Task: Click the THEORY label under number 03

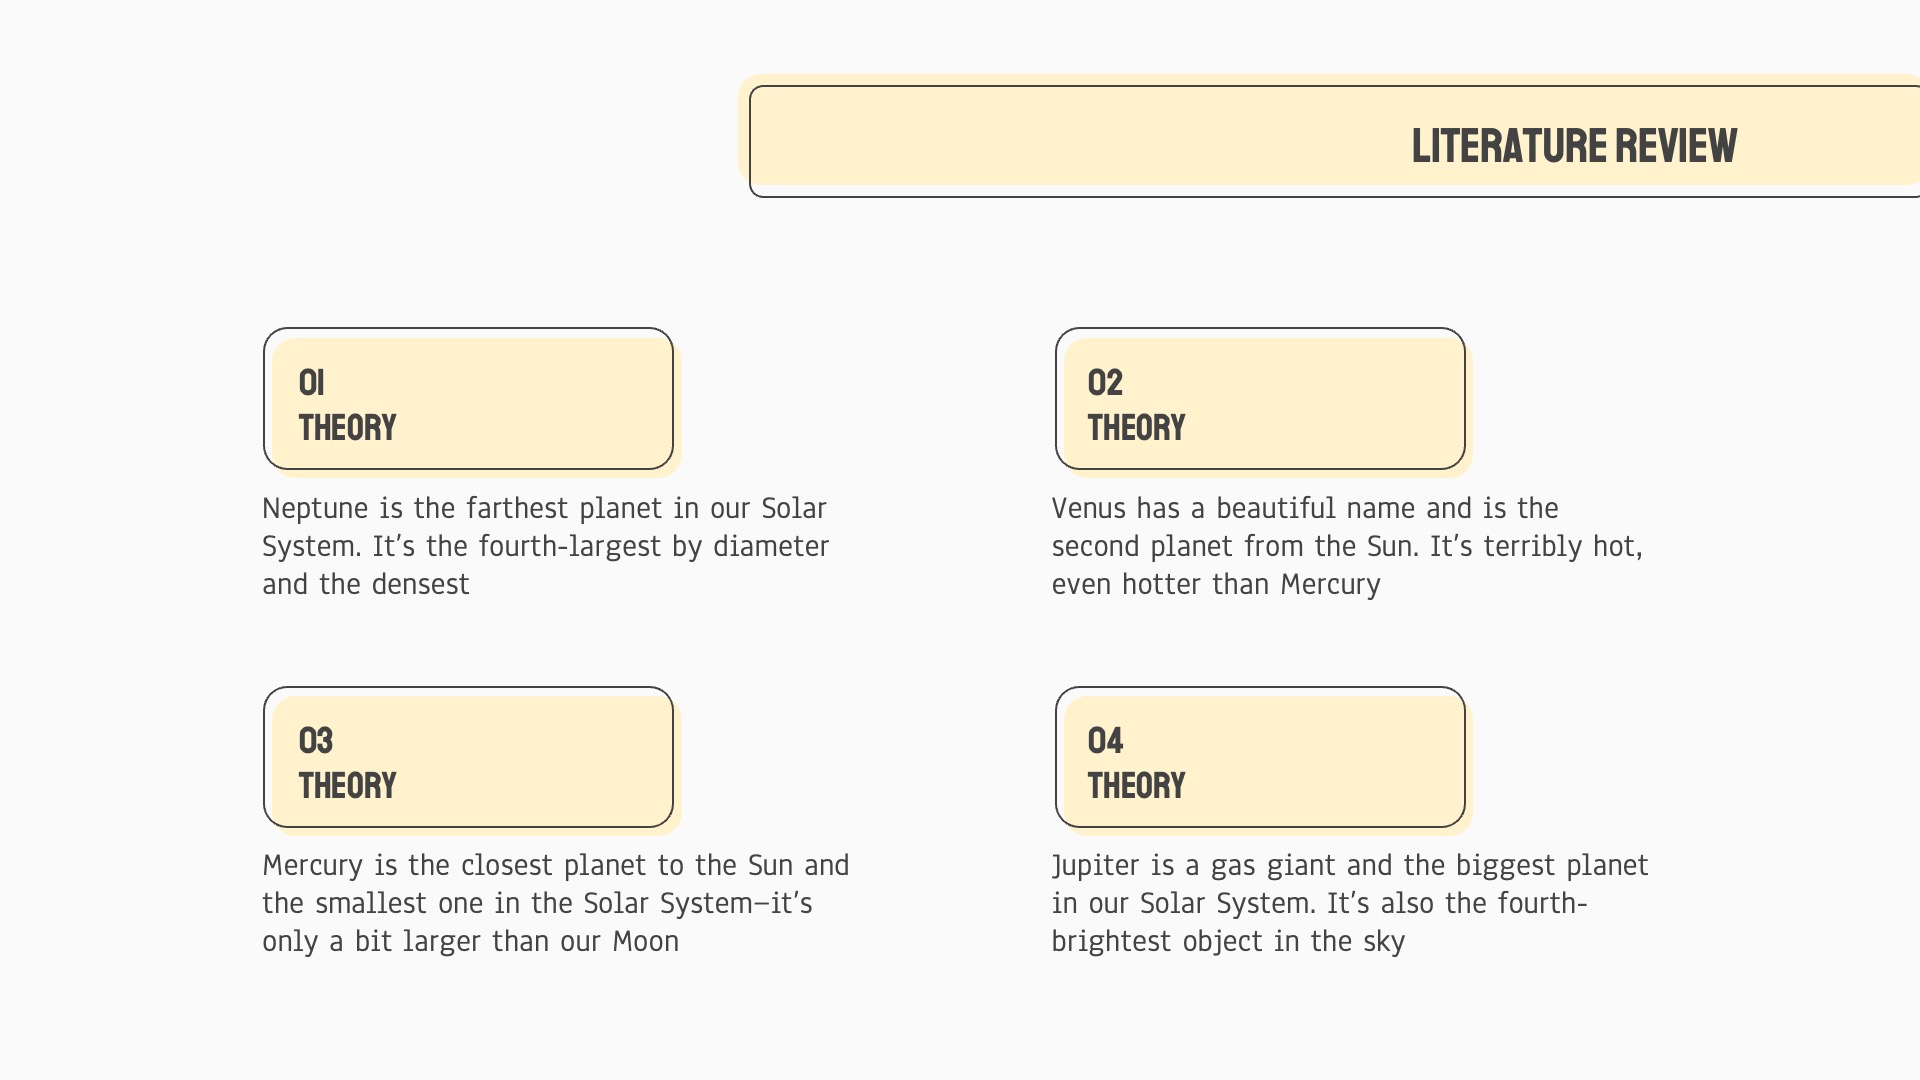Action: point(347,786)
